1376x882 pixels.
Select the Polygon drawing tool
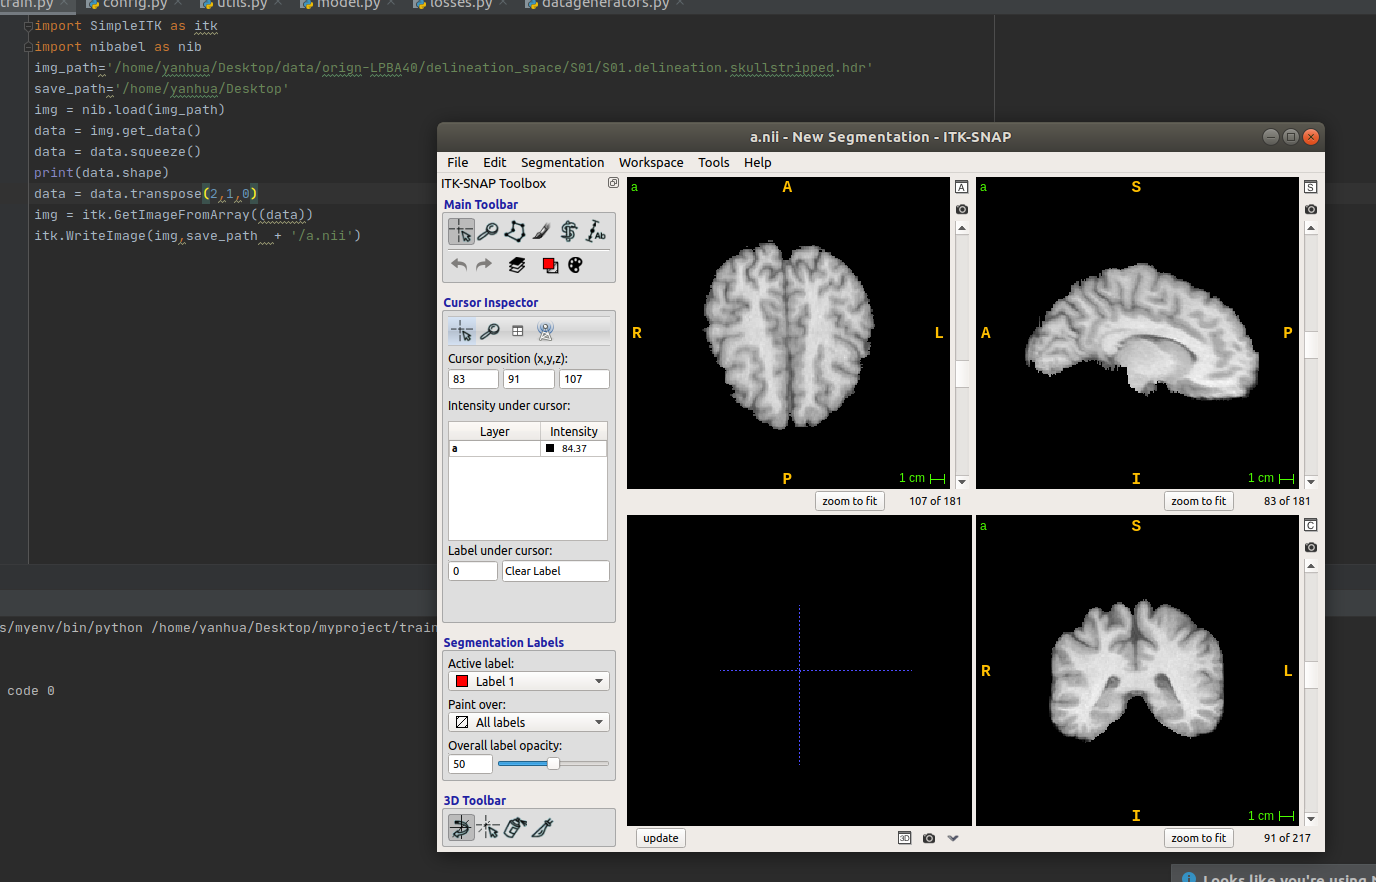pos(515,232)
